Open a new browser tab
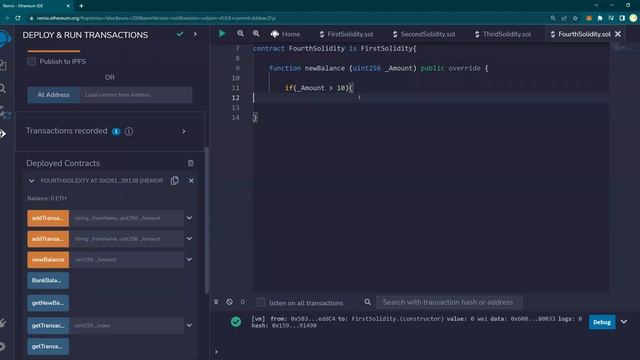Screen dimensions: 640x360 pyautogui.click(x=81, y=6)
